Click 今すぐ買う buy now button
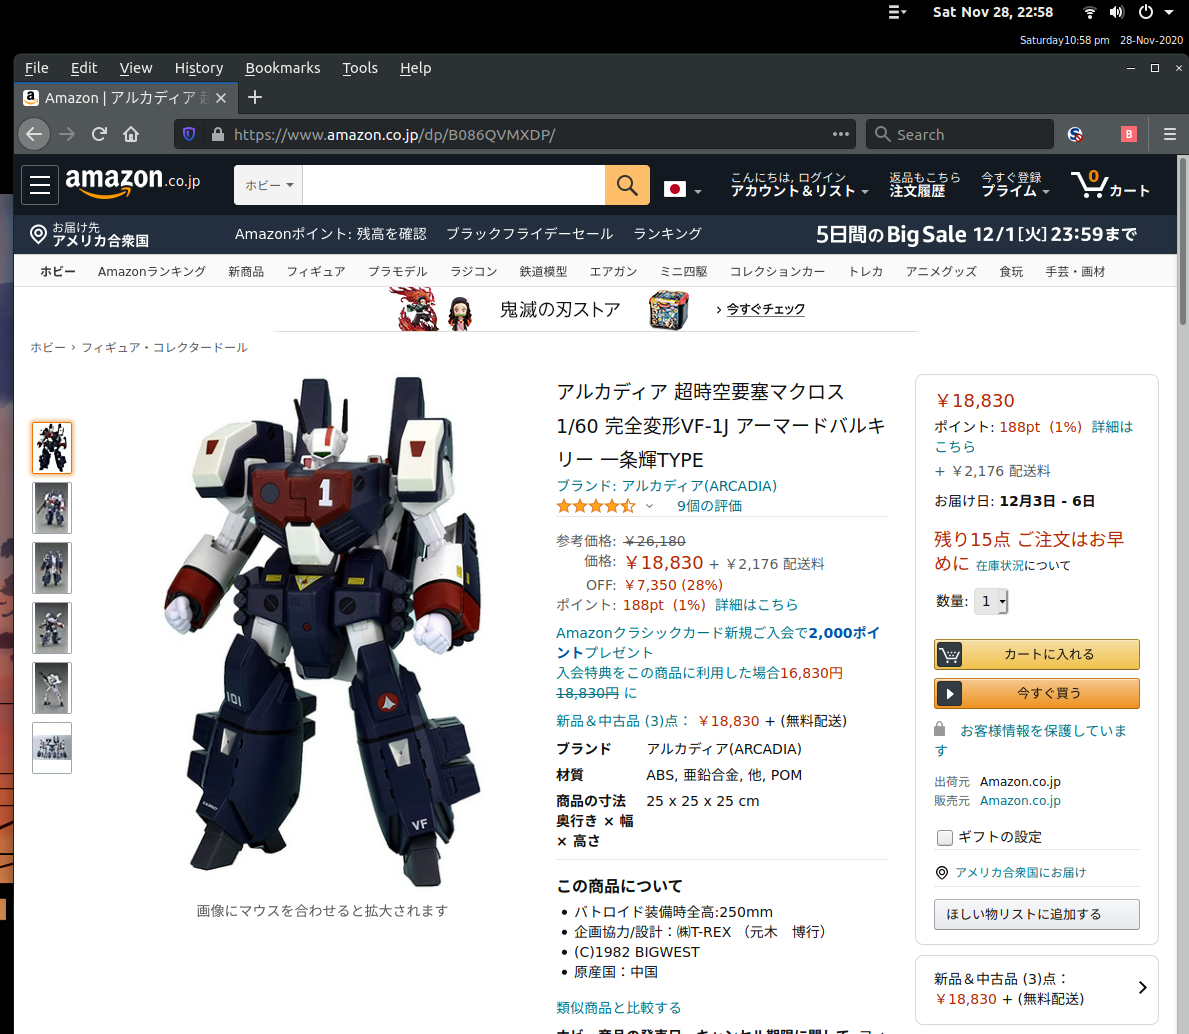Viewport: 1189px width, 1034px height. [1037, 694]
